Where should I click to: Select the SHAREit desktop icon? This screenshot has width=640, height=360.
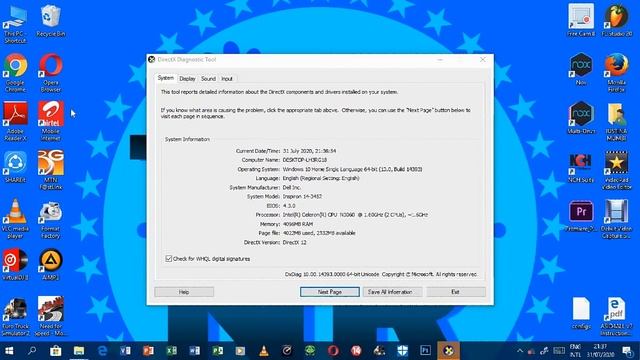pyautogui.click(x=16, y=167)
